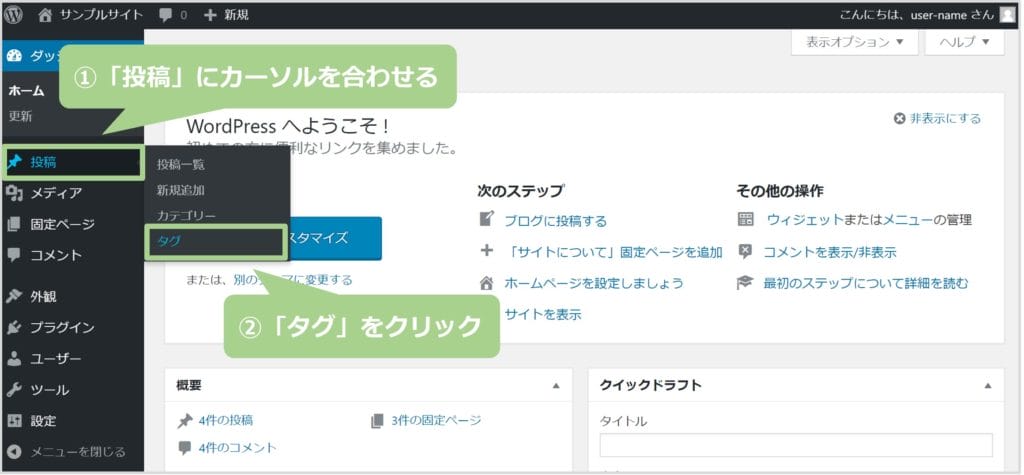Open the ブログに投稿する link
Image resolution: width=1024 pixels, height=475 pixels.
click(555, 221)
